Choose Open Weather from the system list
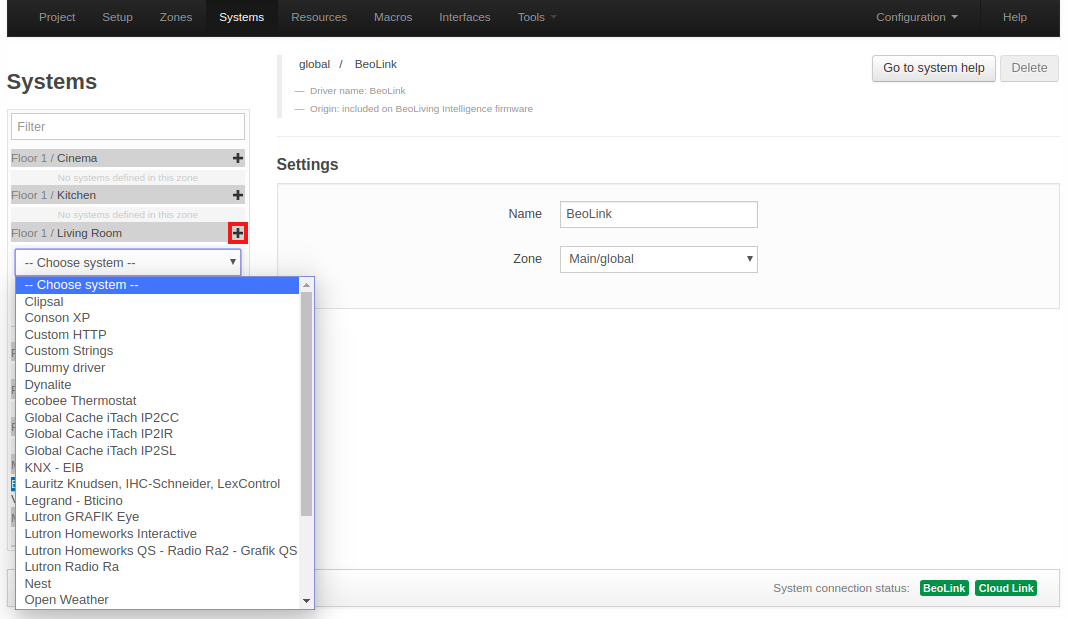The image size is (1068, 619). coord(157,600)
